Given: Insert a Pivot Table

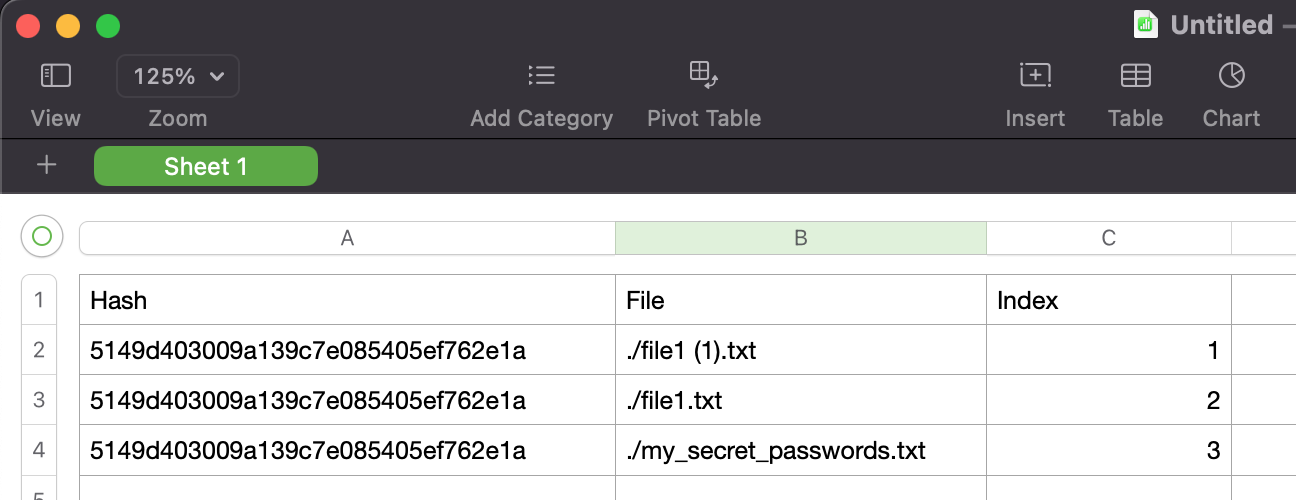Looking at the screenshot, I should pyautogui.click(x=704, y=76).
